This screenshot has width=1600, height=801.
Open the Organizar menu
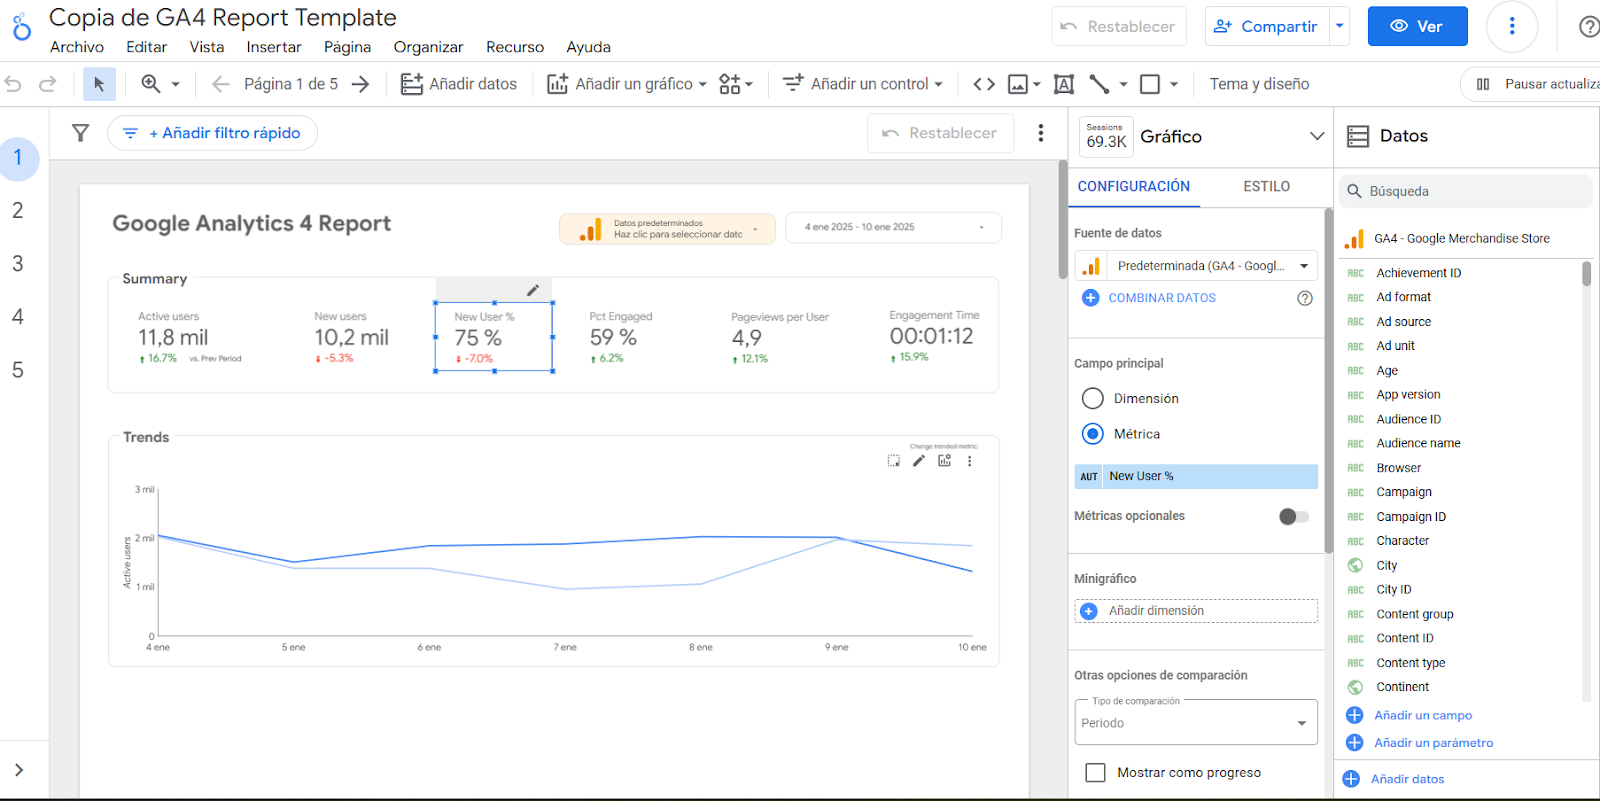click(428, 47)
